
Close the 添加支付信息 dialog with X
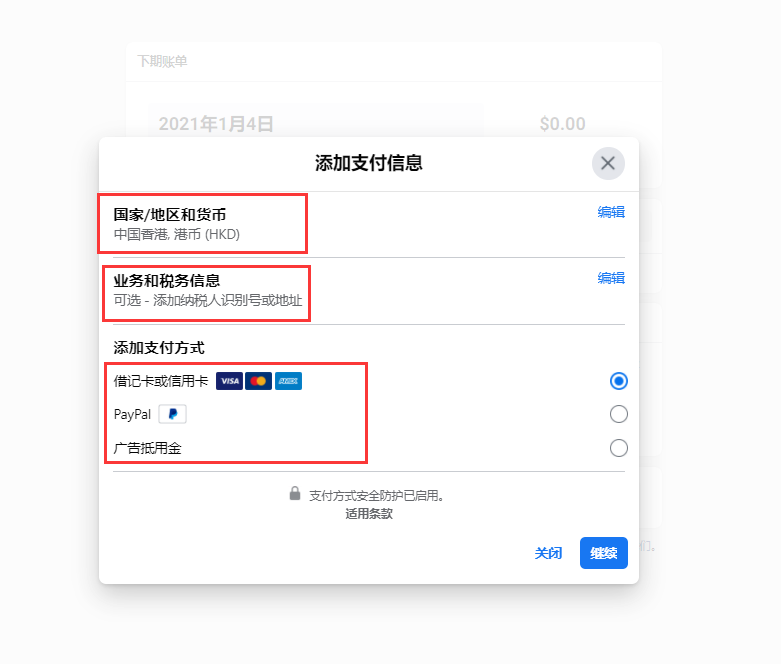pyautogui.click(x=608, y=163)
